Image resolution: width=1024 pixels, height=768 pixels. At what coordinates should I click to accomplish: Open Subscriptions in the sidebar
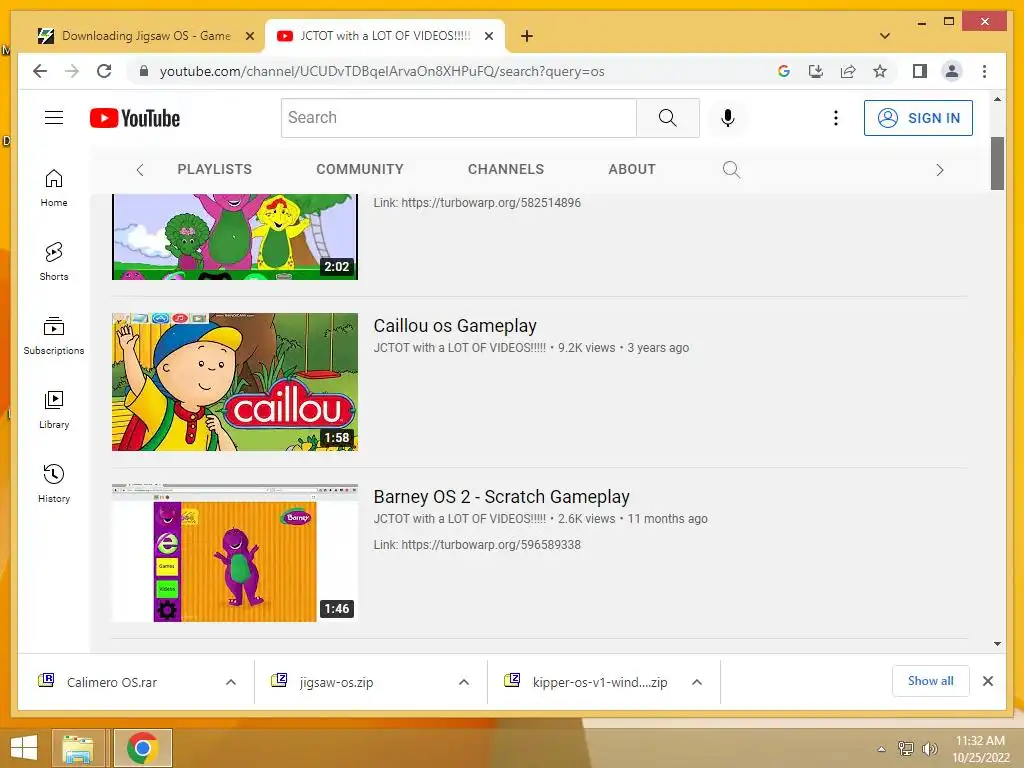point(54,336)
